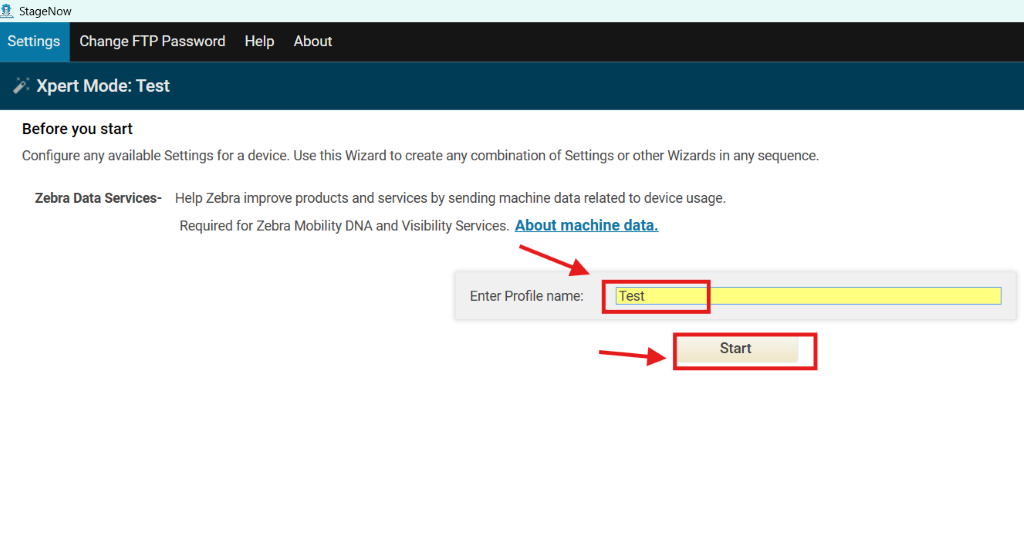
Task: Open the About menu
Action: (312, 41)
